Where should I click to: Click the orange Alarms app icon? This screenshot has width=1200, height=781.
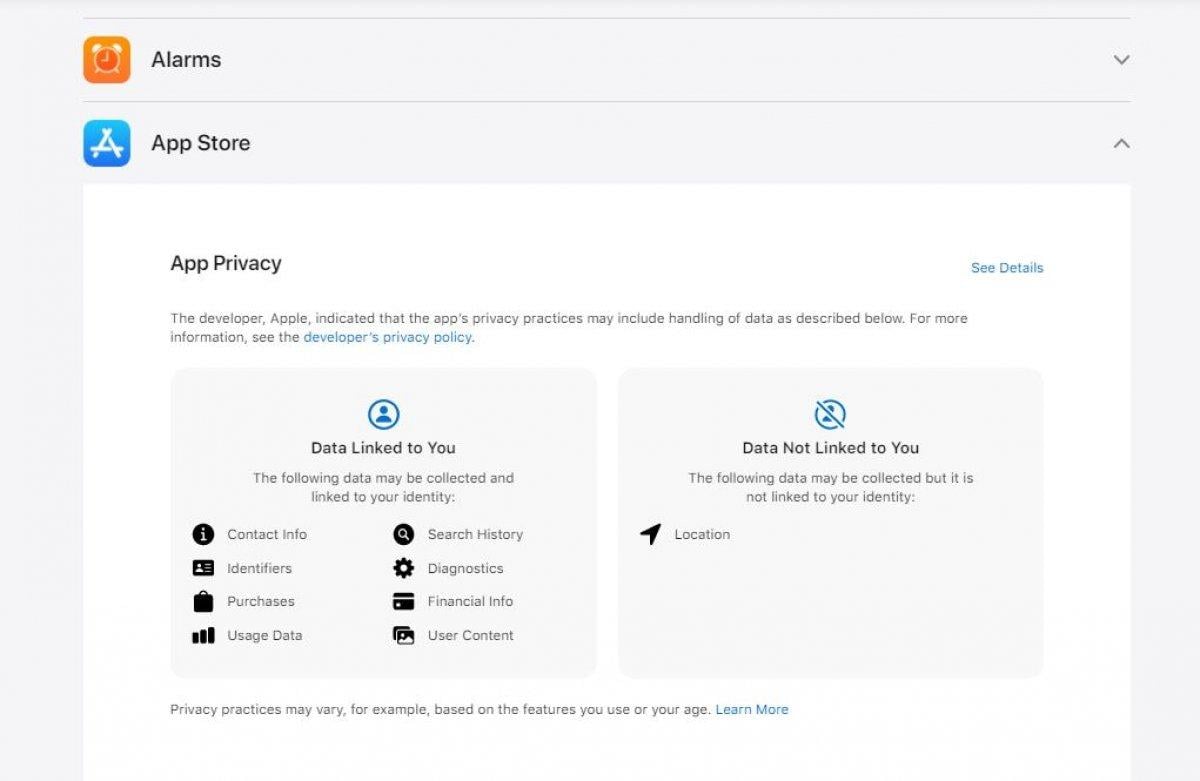coord(107,60)
